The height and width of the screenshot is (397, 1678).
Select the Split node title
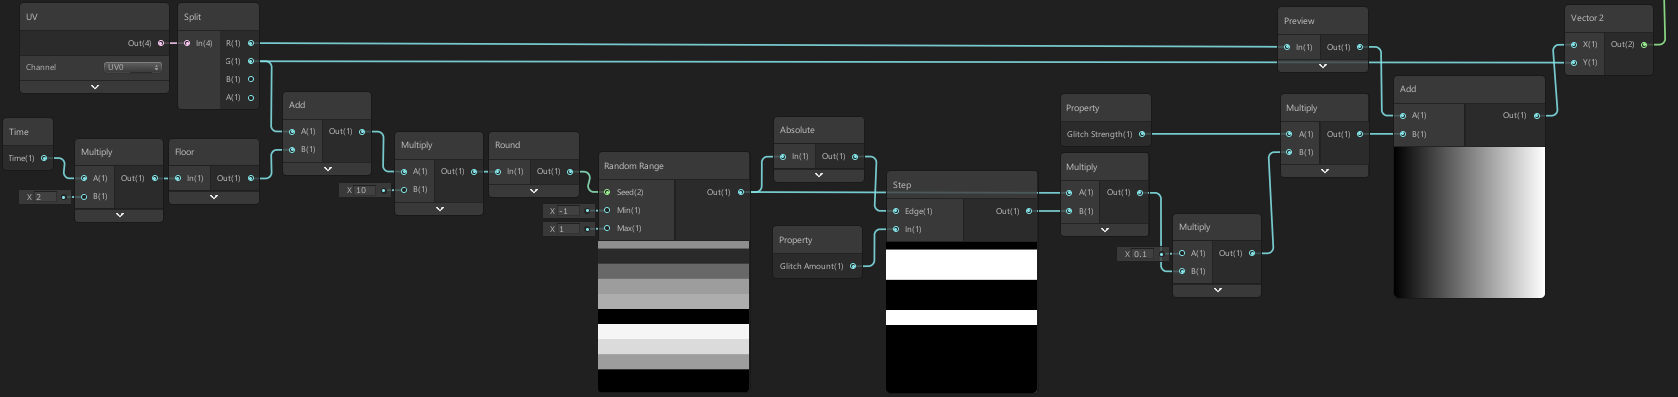click(x=192, y=17)
